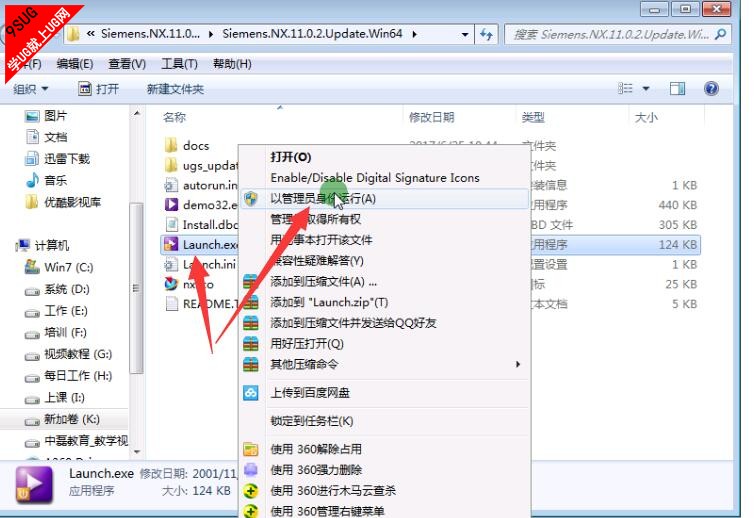Open the help question mark icon

click(x=711, y=89)
